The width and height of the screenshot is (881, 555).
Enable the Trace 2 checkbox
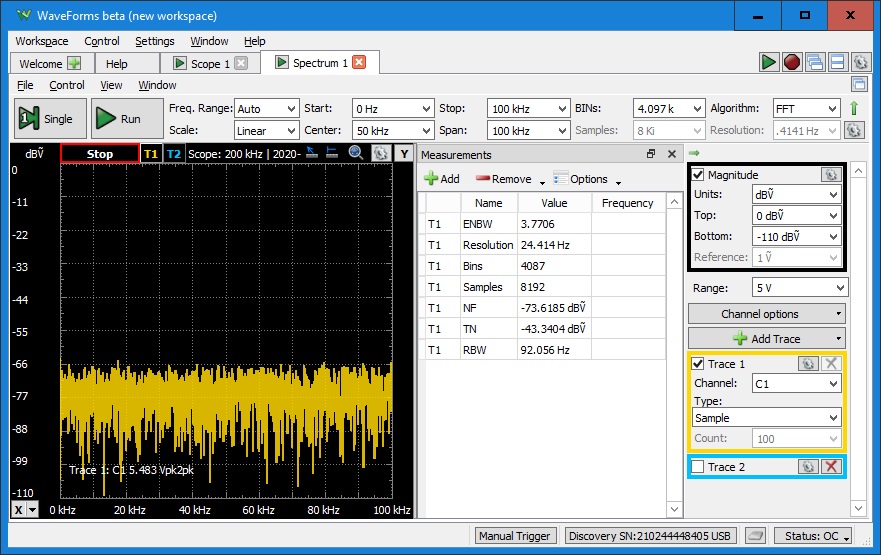point(698,467)
